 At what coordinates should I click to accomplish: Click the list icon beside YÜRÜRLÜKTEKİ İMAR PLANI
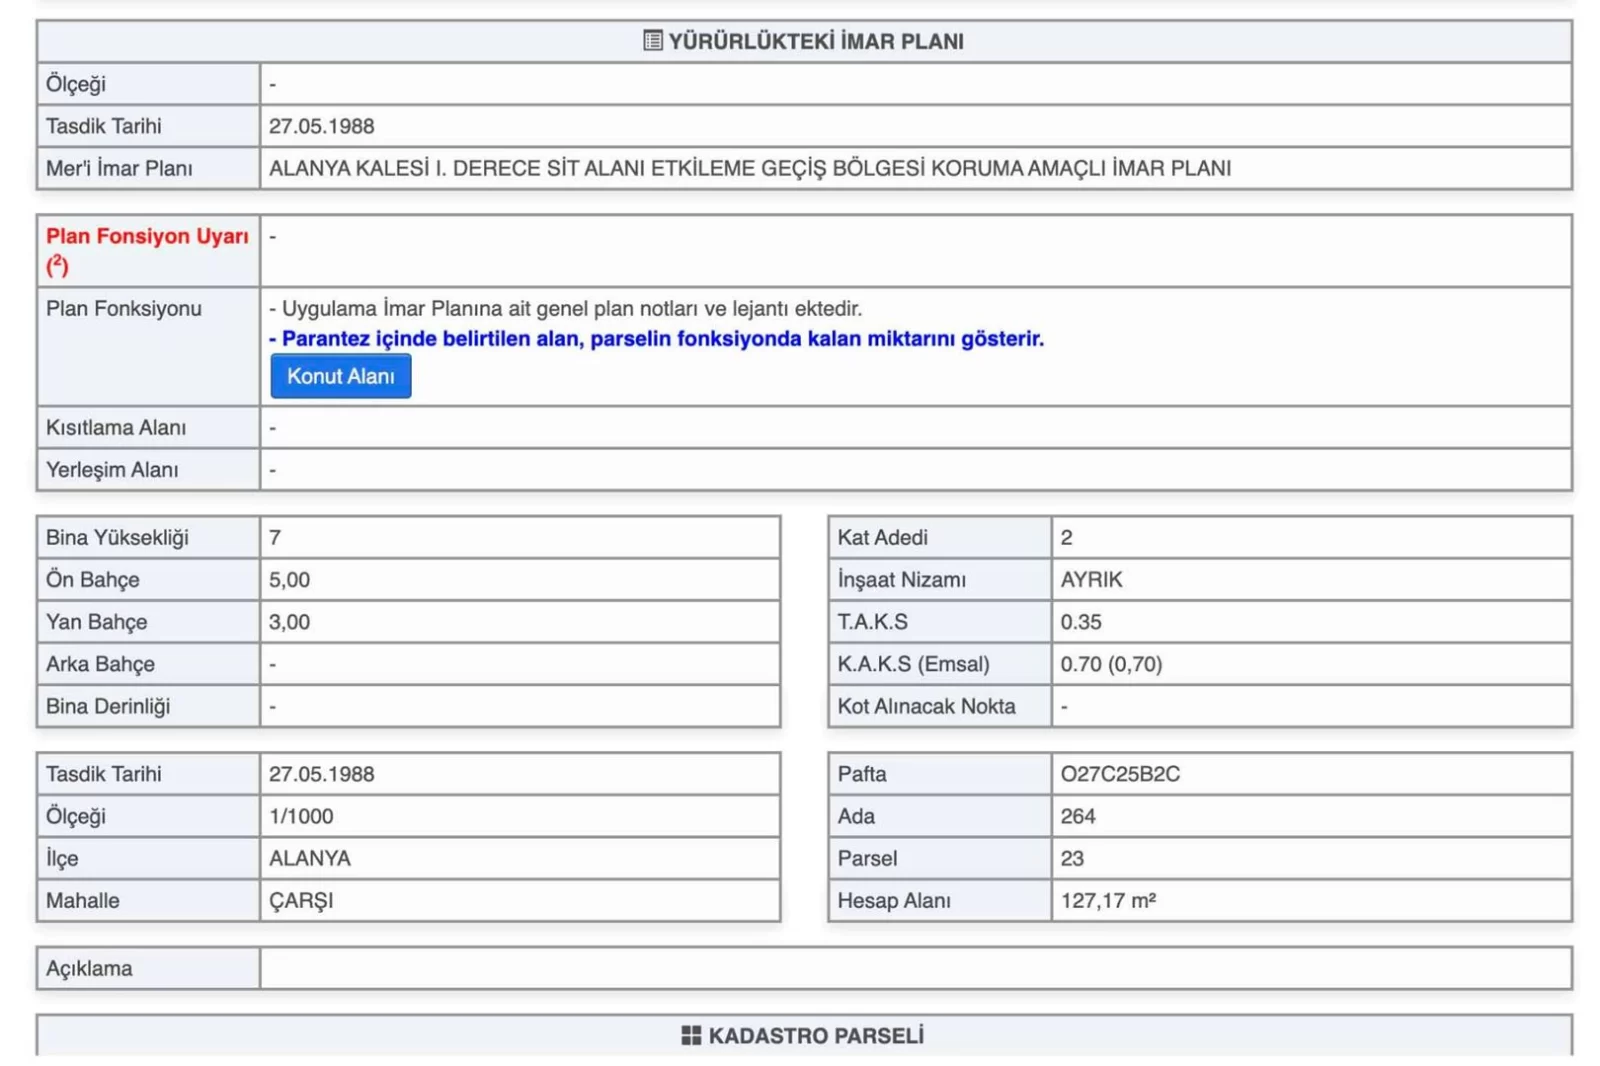click(x=652, y=41)
